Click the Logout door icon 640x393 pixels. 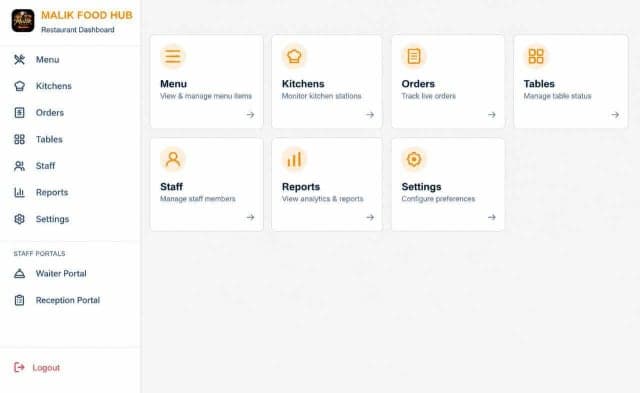[x=19, y=367]
